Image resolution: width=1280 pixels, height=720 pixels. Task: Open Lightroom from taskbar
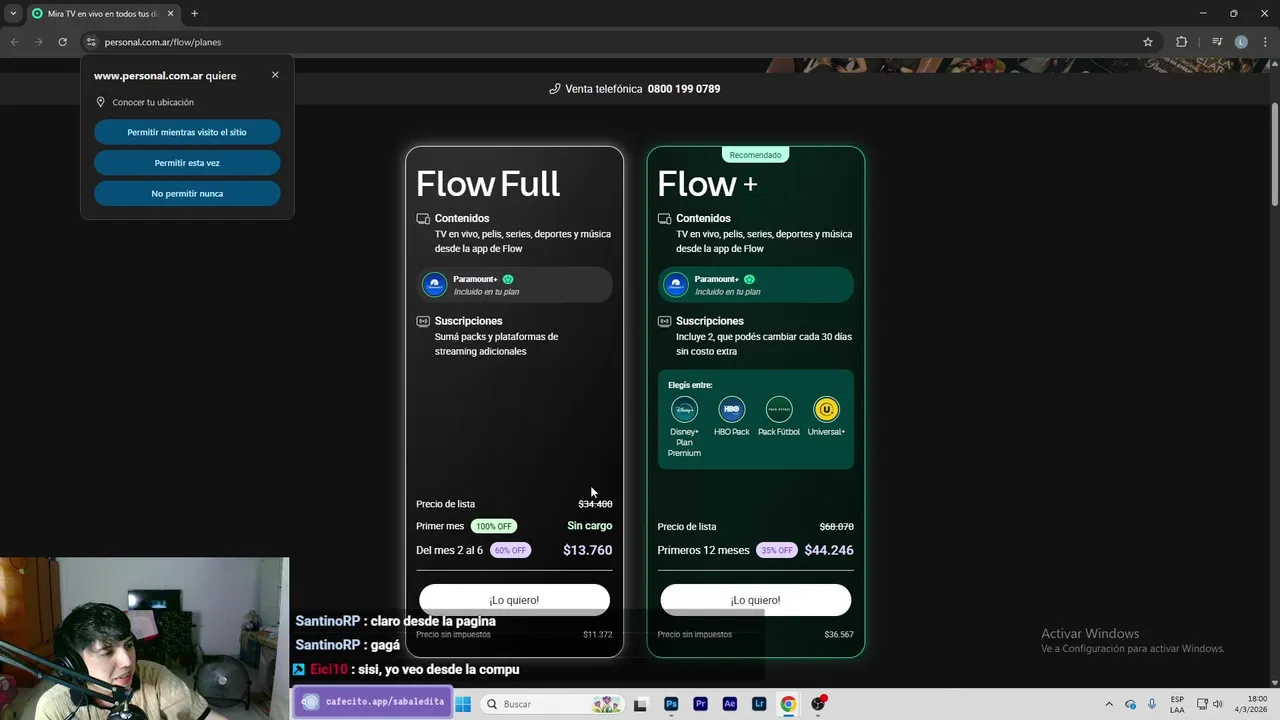(759, 704)
